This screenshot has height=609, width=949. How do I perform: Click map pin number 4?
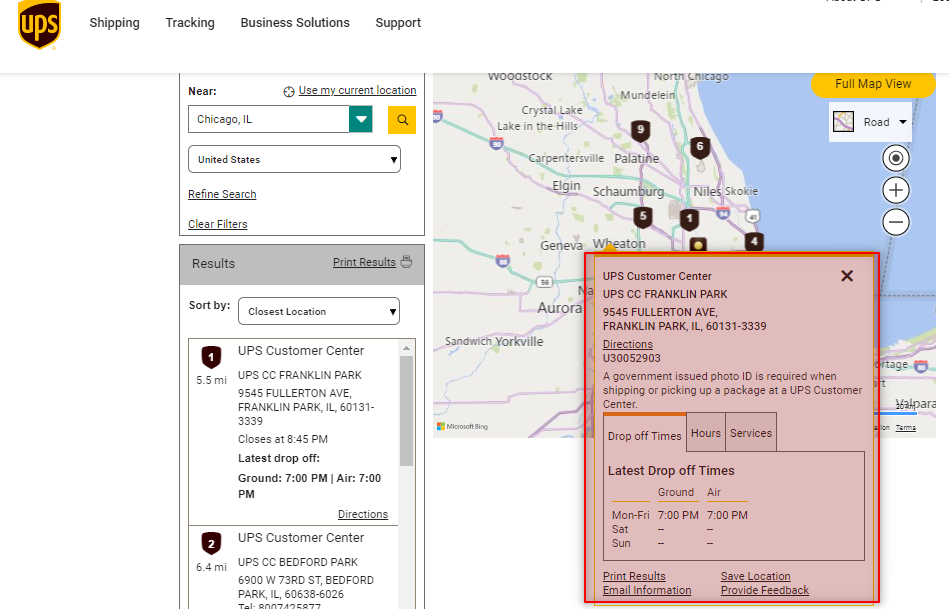point(754,242)
